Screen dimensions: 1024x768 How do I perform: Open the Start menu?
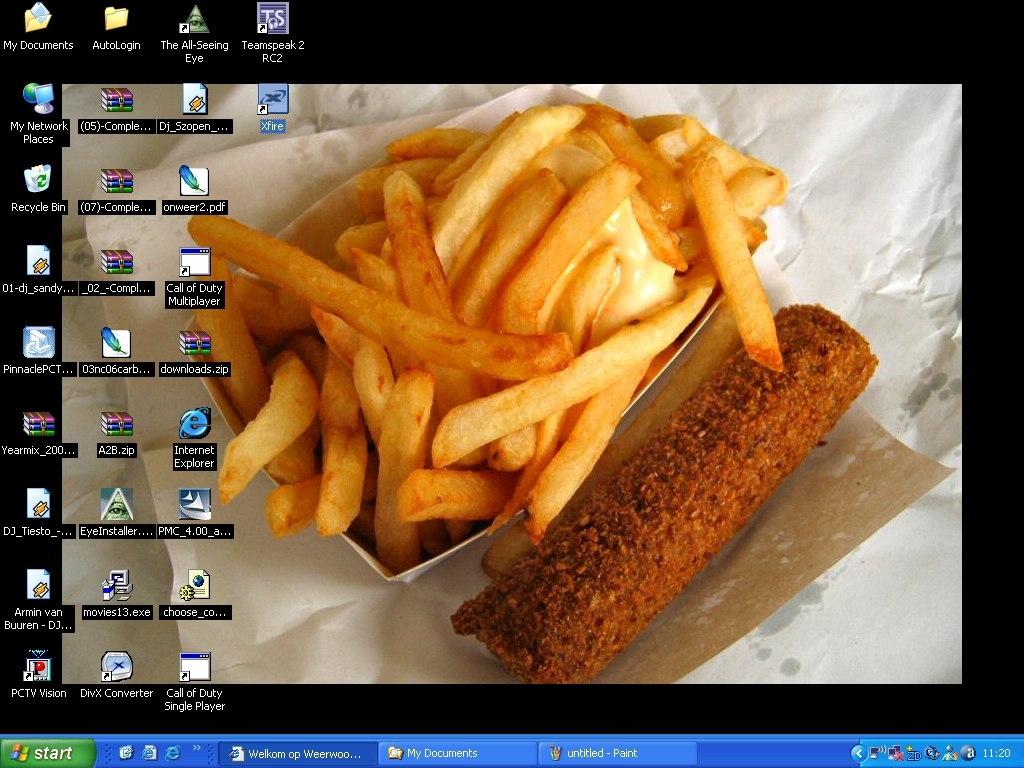coord(47,753)
